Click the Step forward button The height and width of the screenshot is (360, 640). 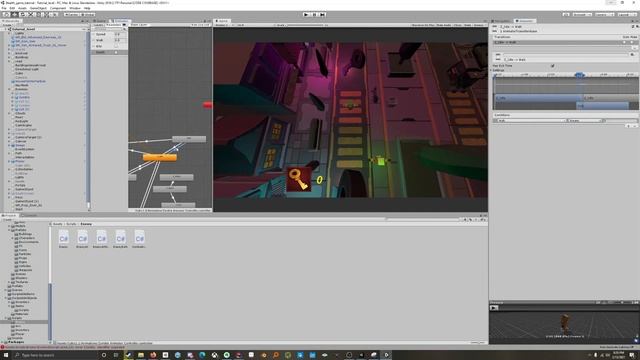coord(322,14)
